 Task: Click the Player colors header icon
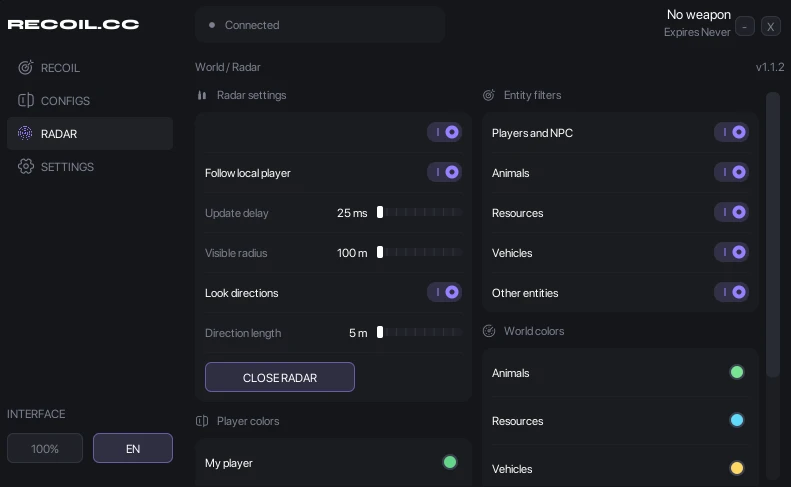[x=202, y=421]
